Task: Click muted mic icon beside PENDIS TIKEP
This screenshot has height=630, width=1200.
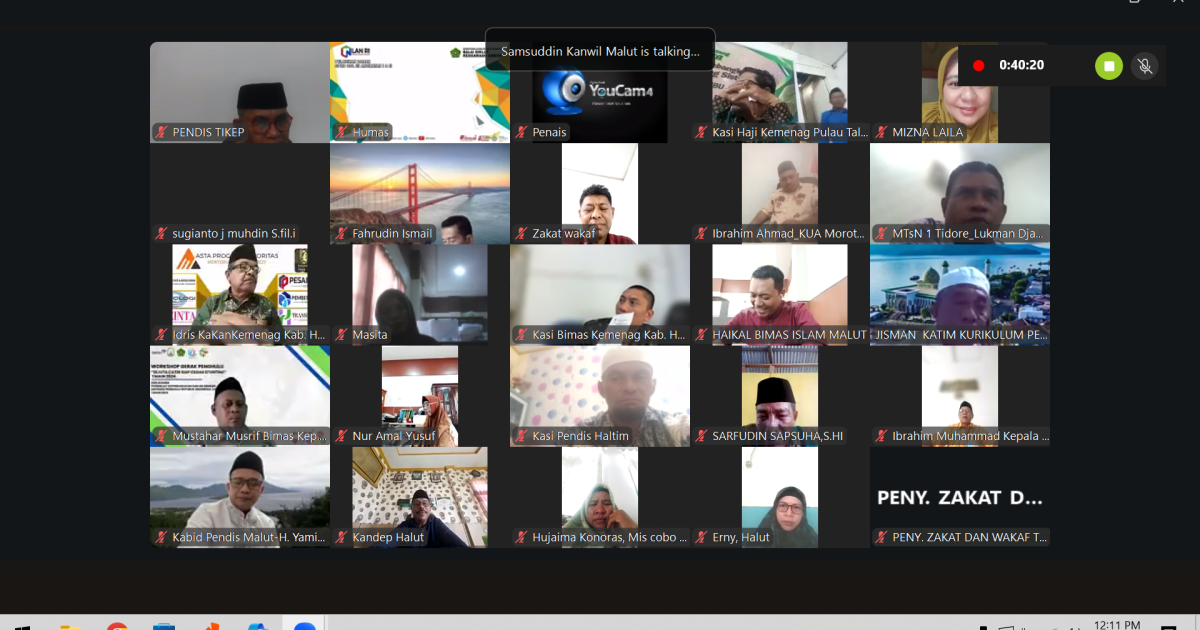Action: coord(160,132)
